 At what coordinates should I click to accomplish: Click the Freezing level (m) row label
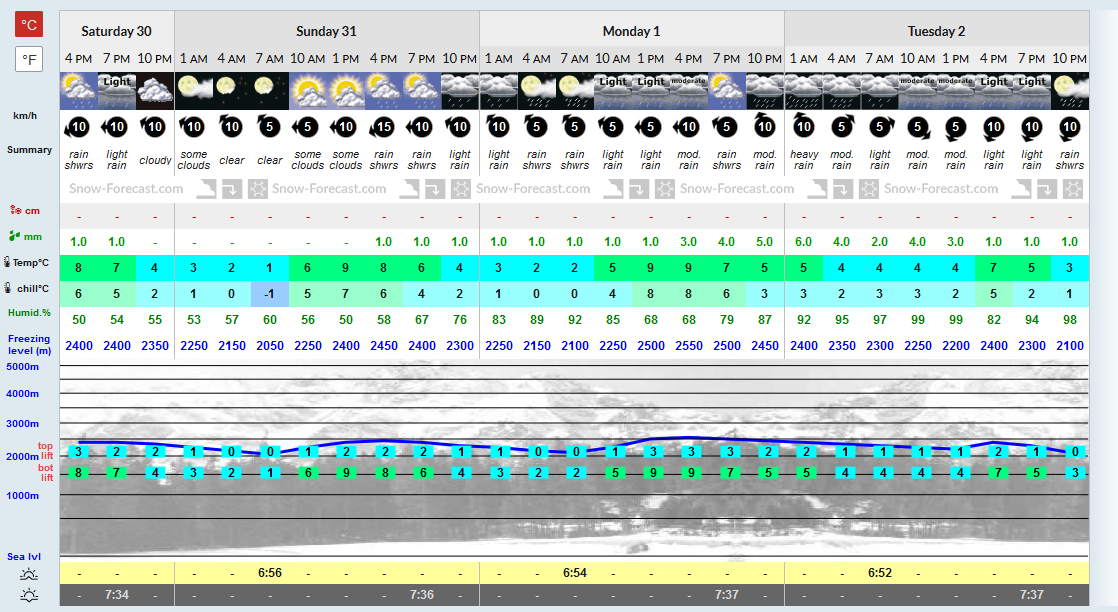29,345
